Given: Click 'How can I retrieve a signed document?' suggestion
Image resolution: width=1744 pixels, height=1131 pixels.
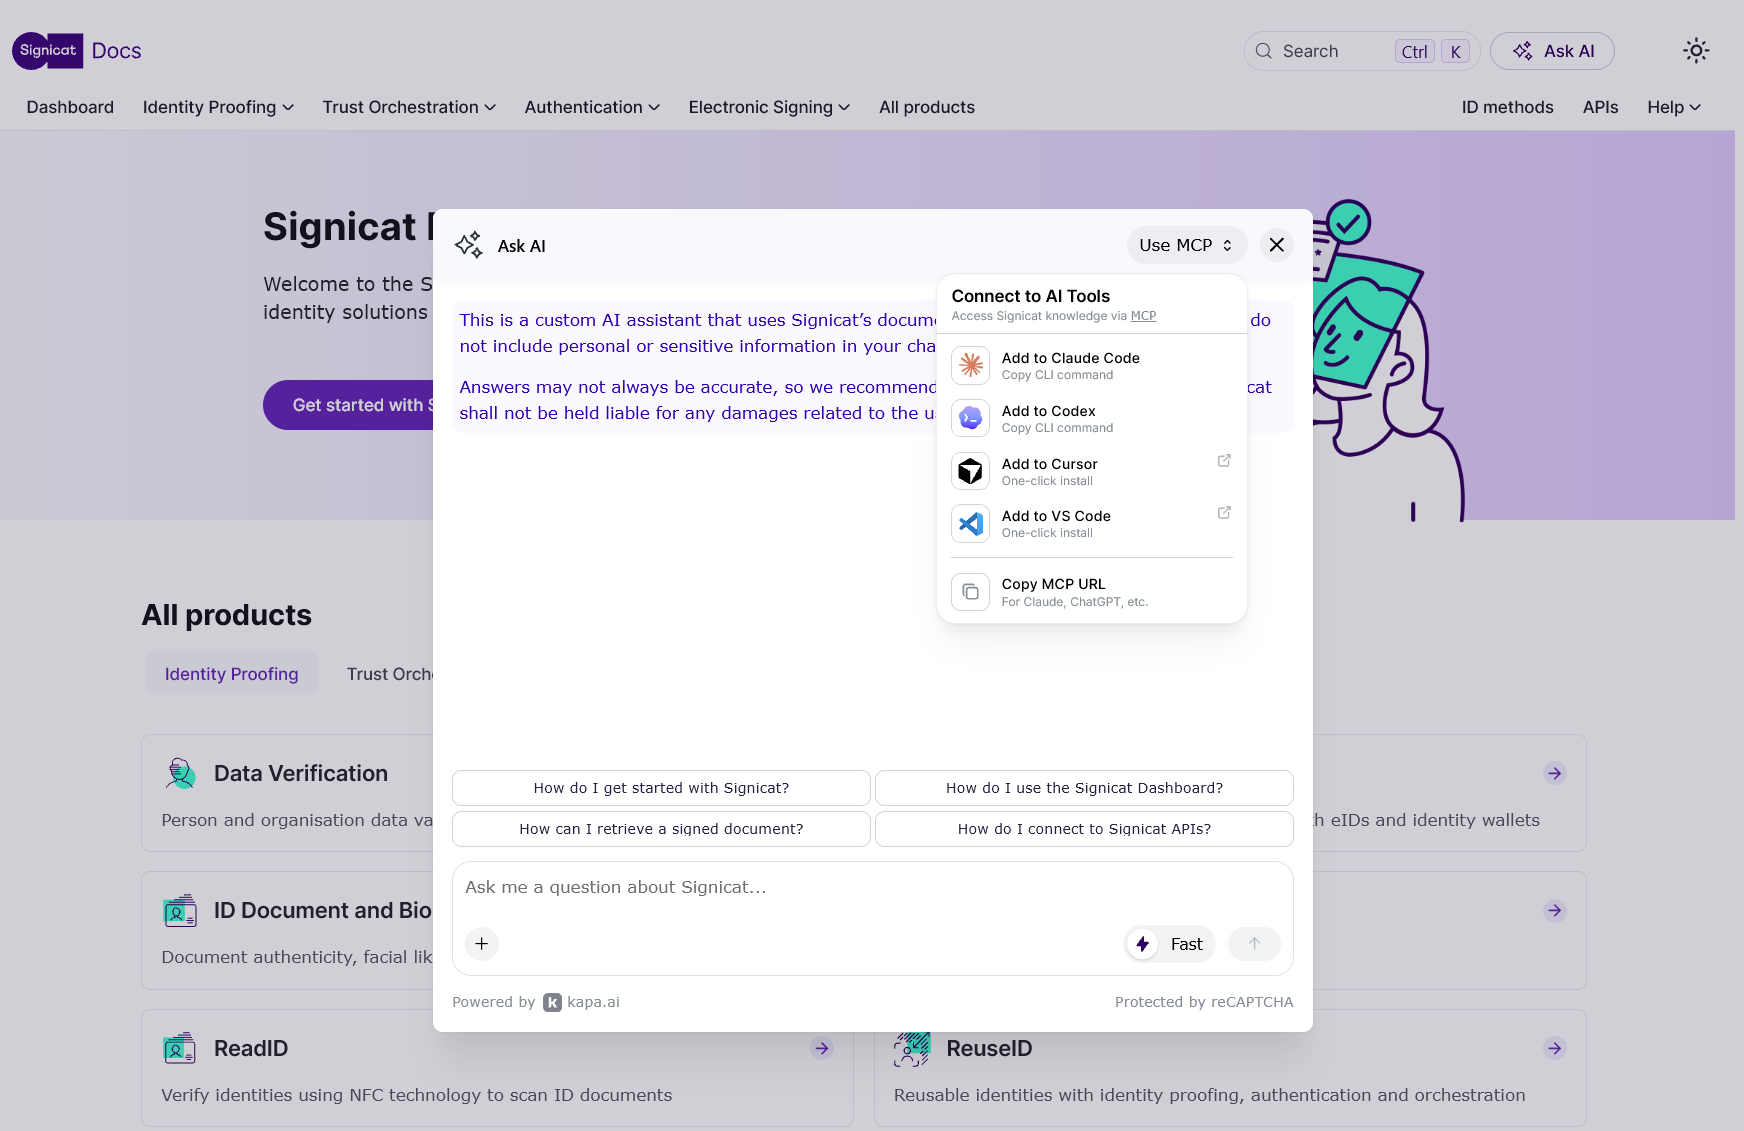Looking at the screenshot, I should [661, 829].
